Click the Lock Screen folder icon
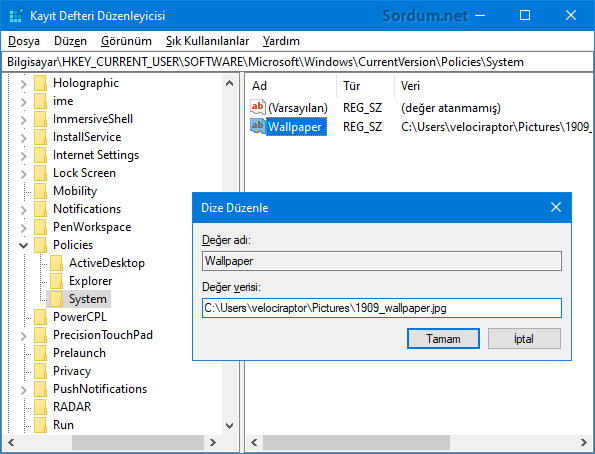595x454 pixels. [x=40, y=173]
